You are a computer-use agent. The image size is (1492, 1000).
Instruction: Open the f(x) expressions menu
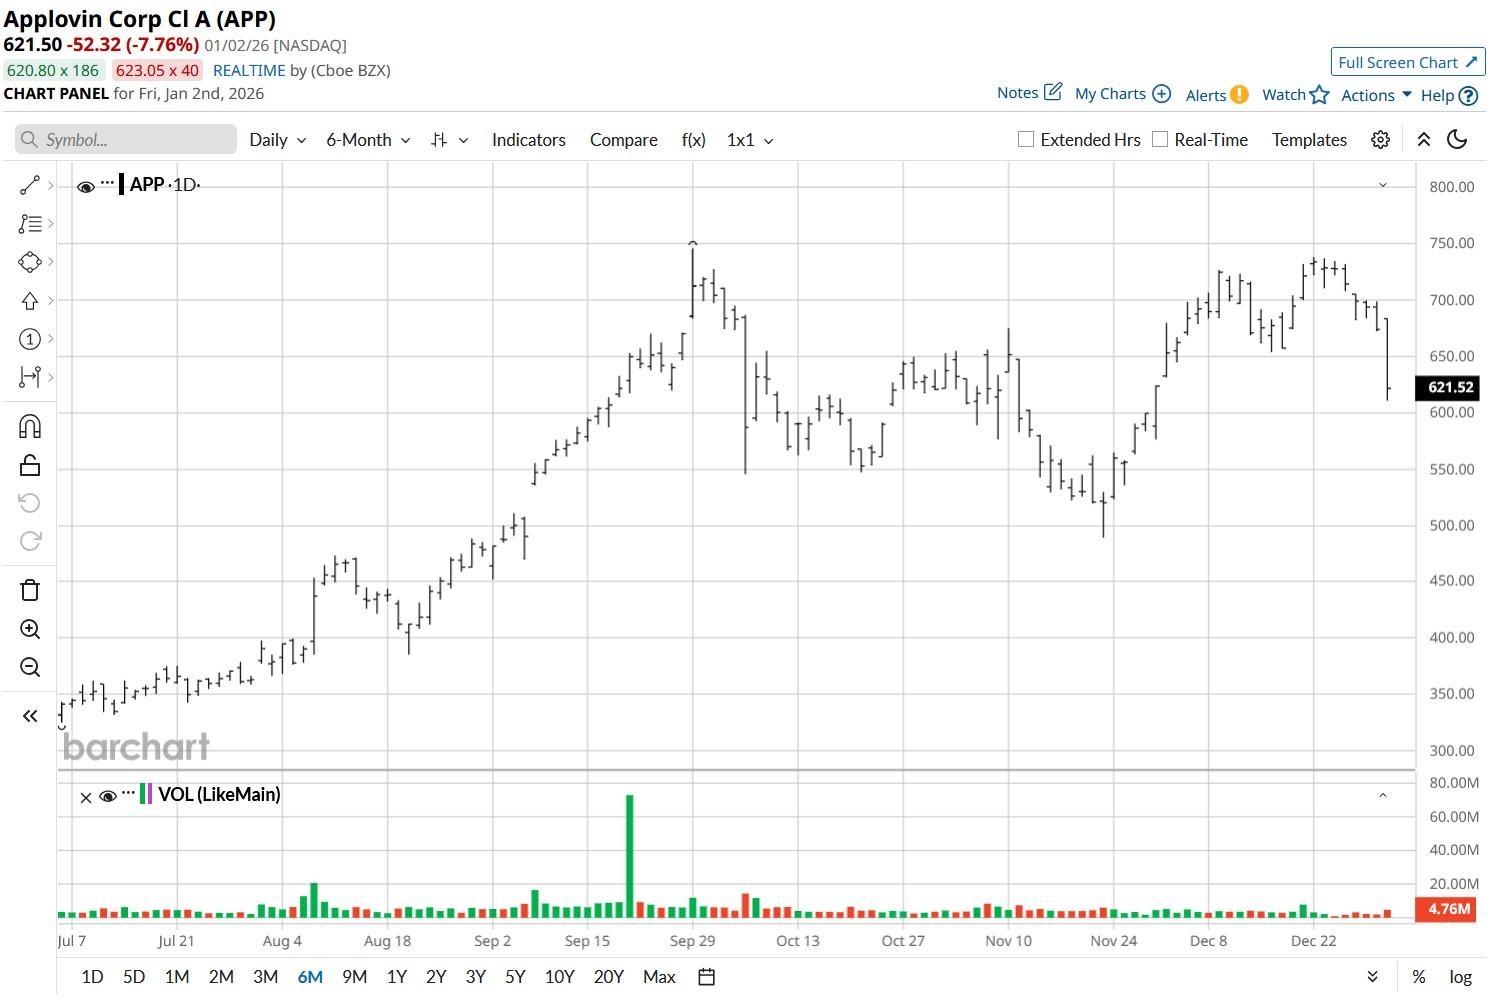[694, 140]
